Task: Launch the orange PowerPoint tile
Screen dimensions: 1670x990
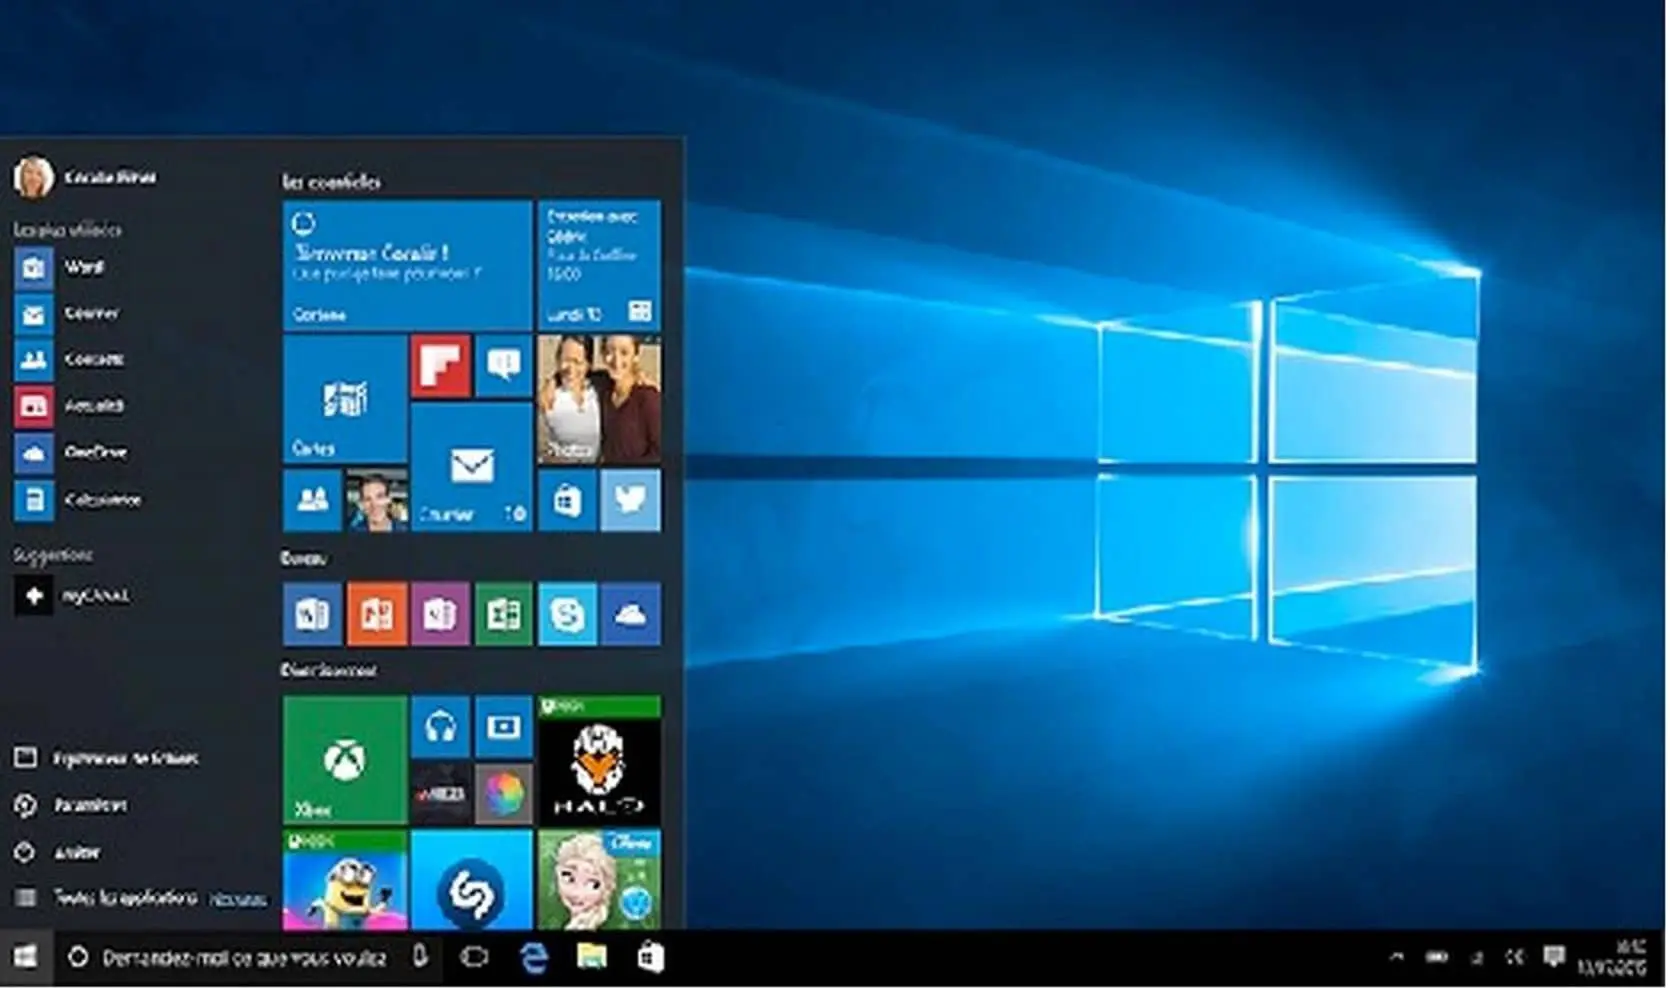Action: click(x=376, y=614)
